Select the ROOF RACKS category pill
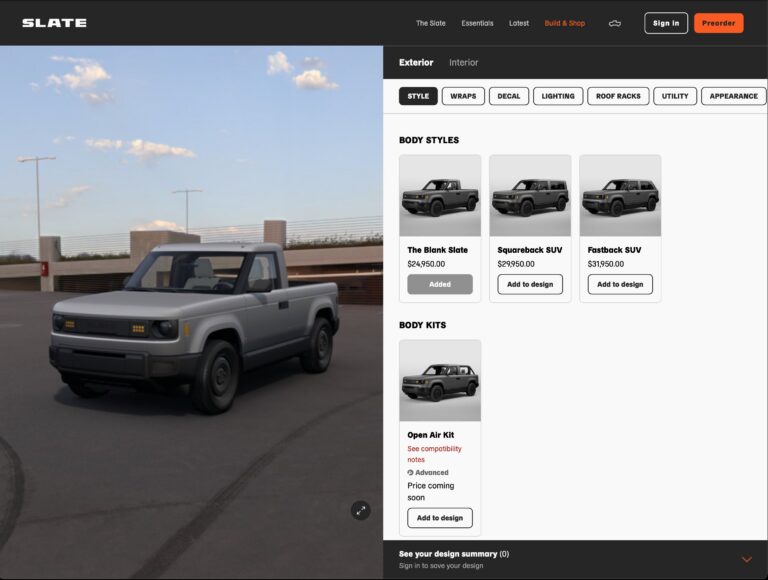This screenshot has width=768, height=580. point(618,96)
